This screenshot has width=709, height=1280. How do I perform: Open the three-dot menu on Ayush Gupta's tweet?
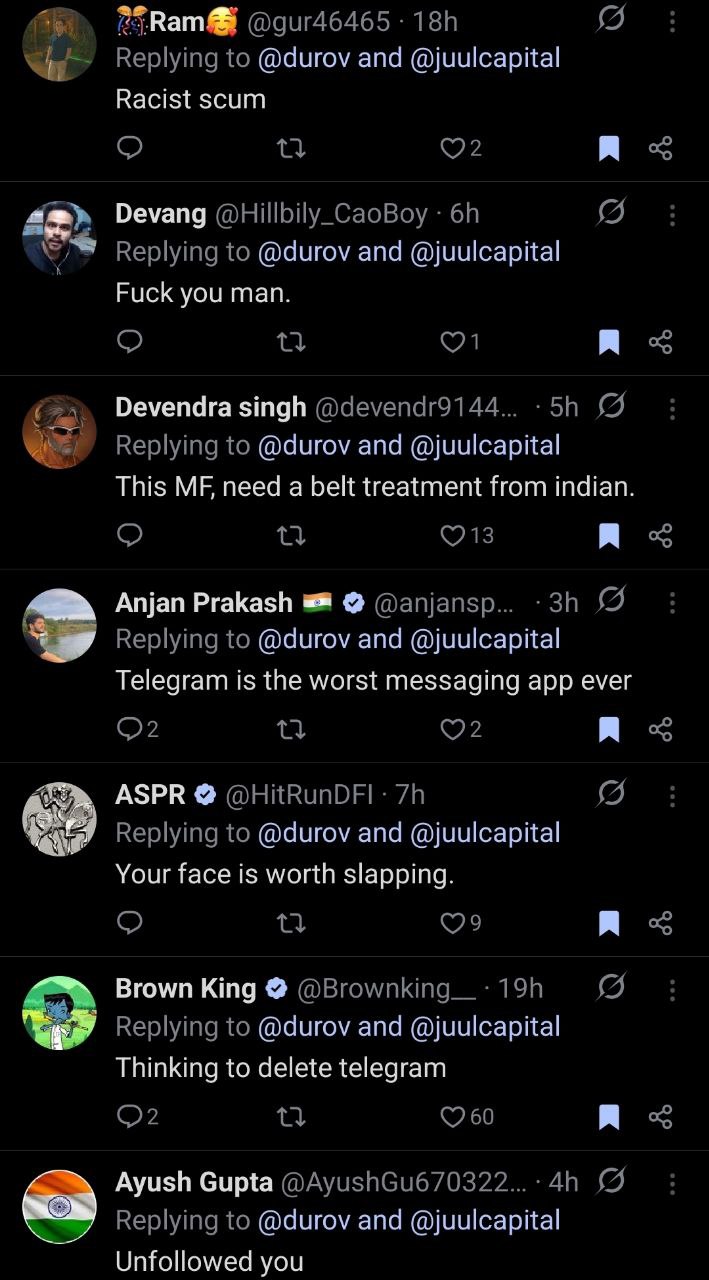click(672, 1183)
